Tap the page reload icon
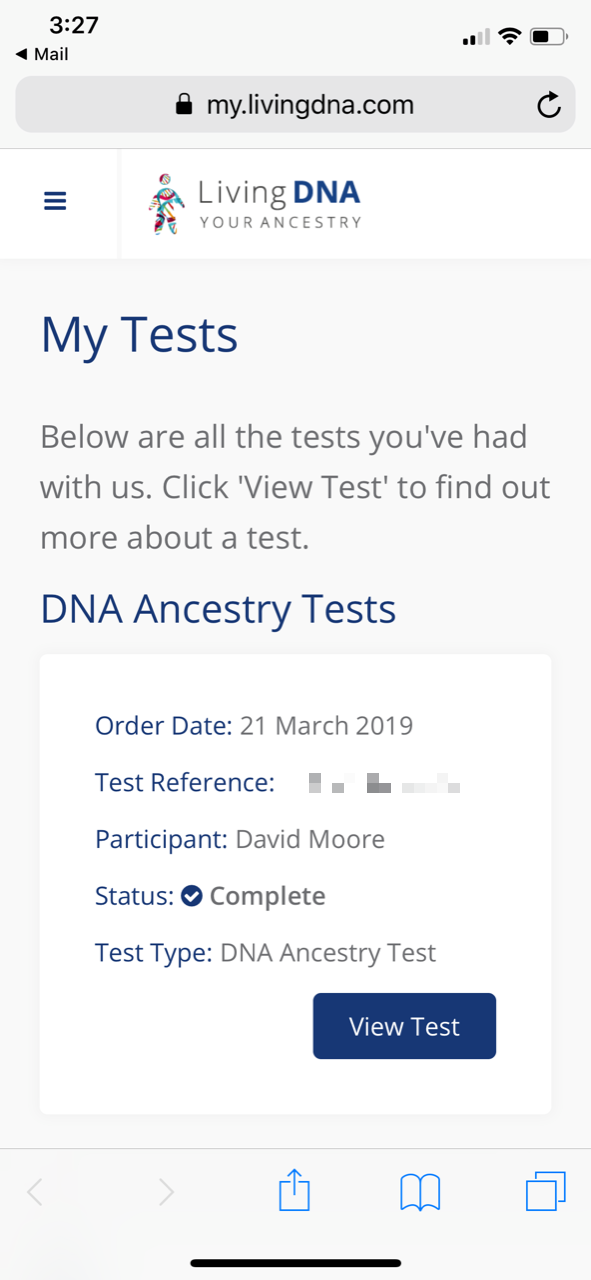 (x=549, y=104)
